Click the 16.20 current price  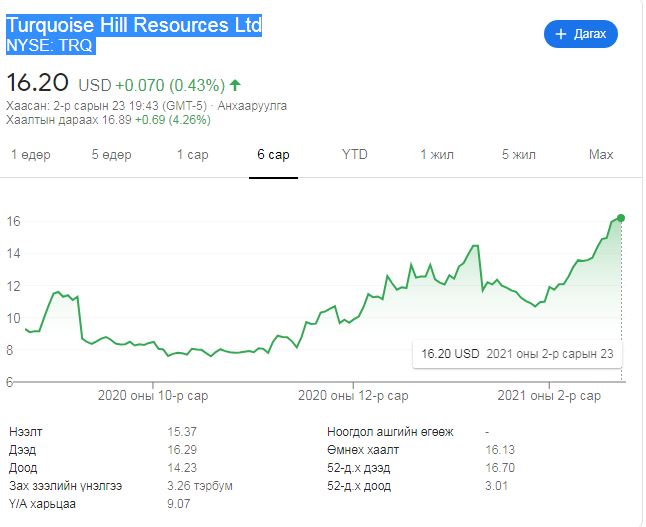coord(37,82)
